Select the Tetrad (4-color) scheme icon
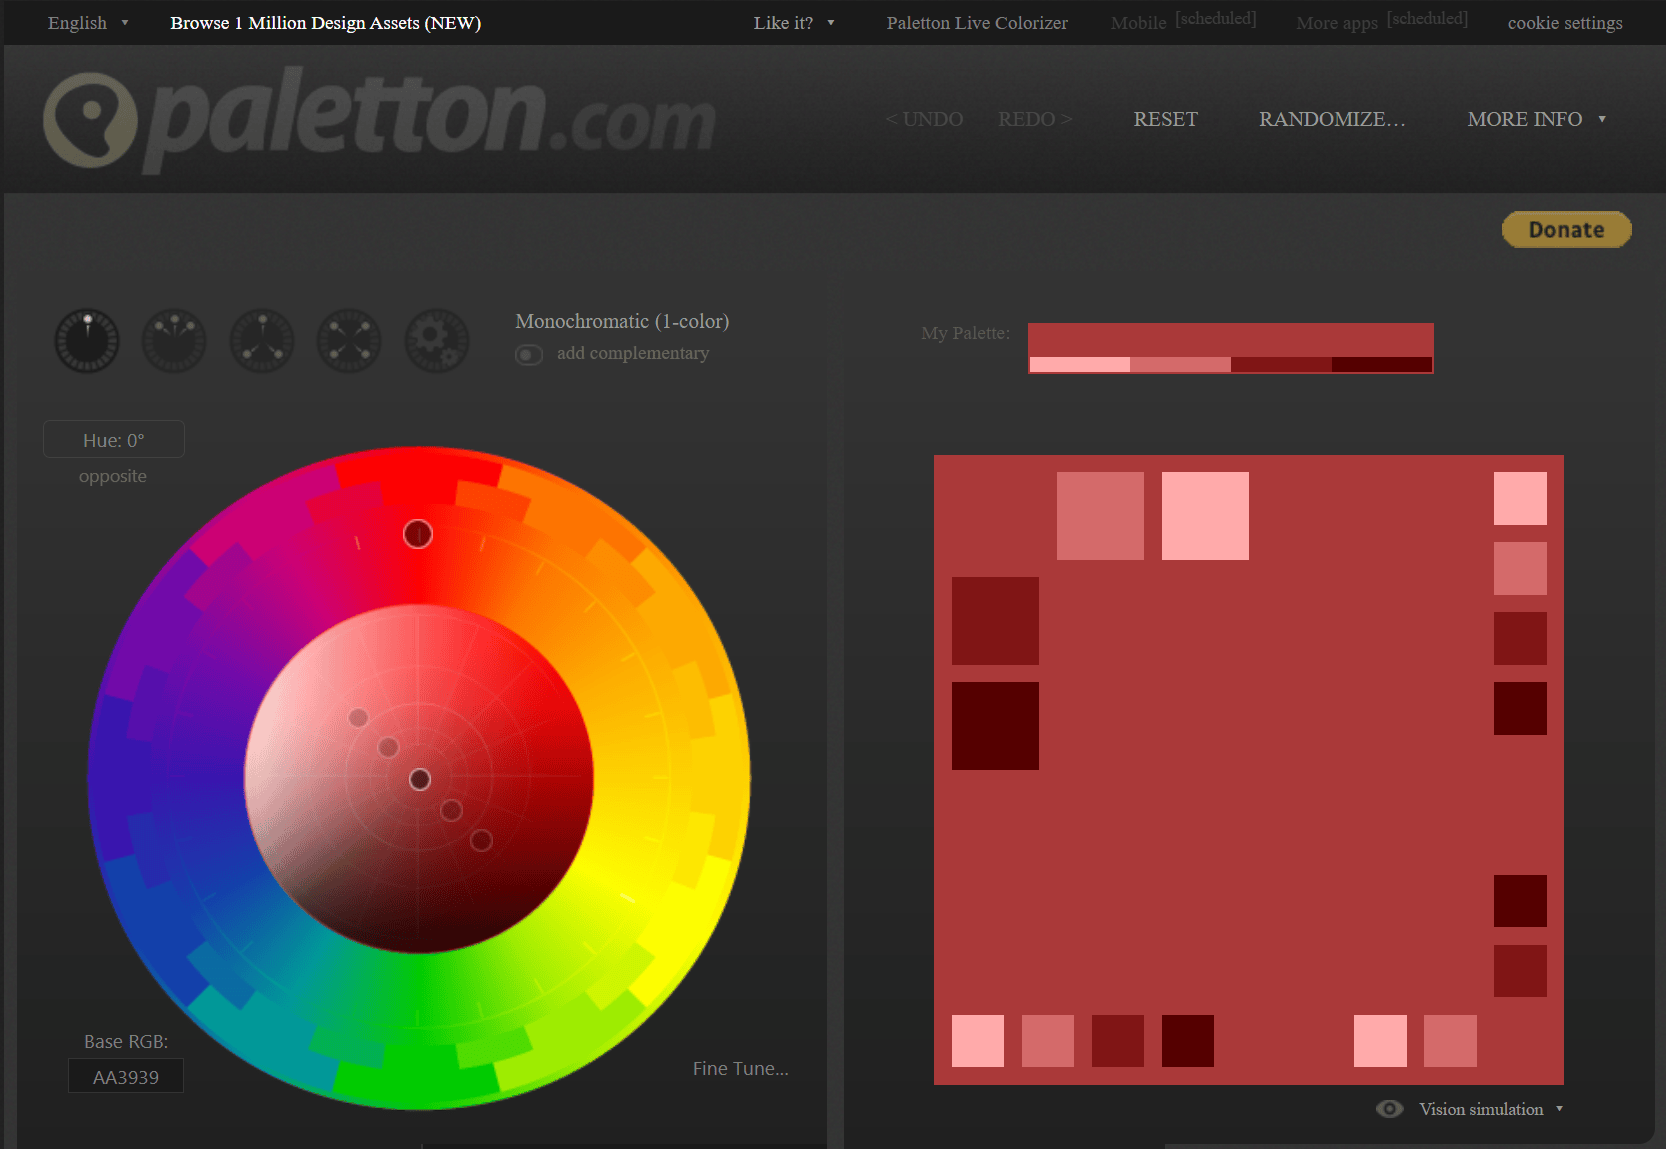 point(349,341)
